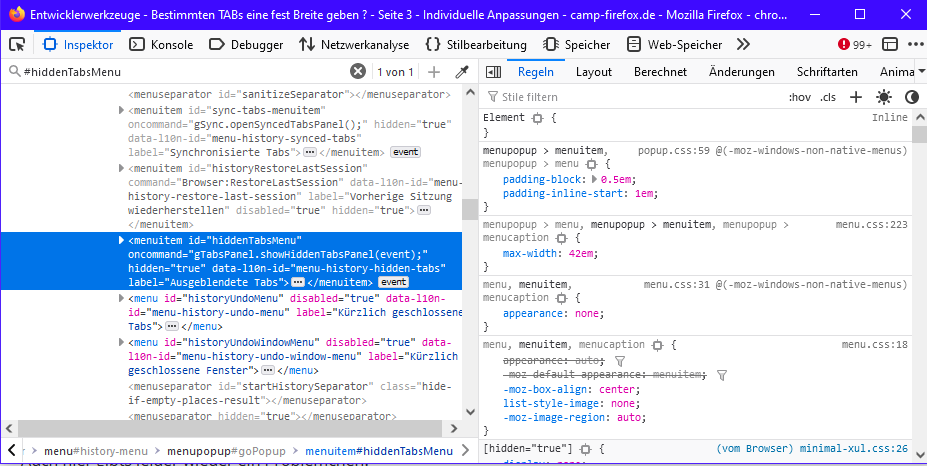The image size is (927, 466).
Task: Open the popup.css:59 source link
Action: [x=674, y=150]
